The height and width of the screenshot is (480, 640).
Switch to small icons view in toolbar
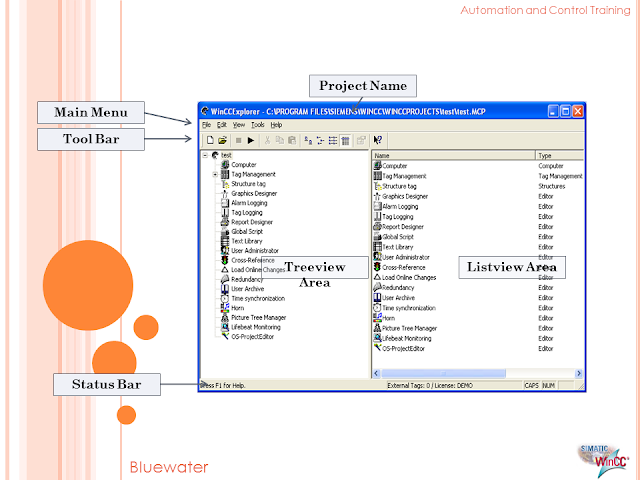(320, 140)
